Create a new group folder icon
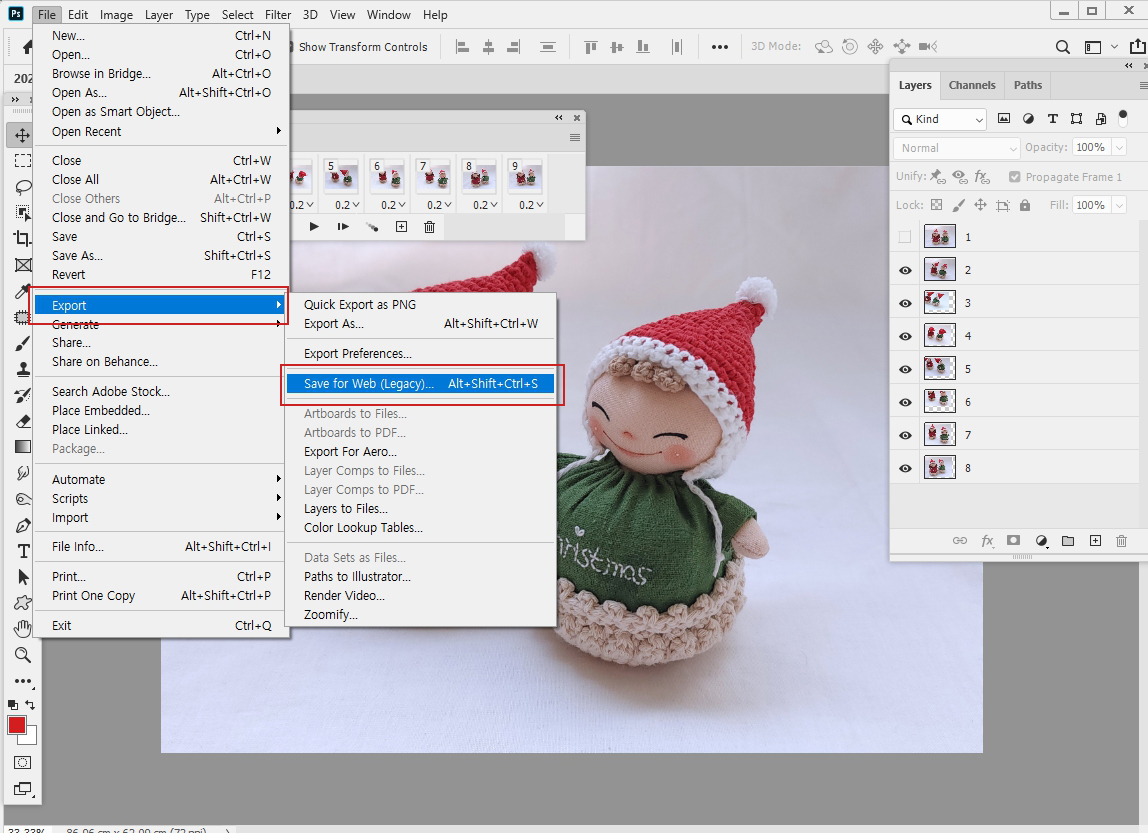1148x833 pixels. tap(1068, 541)
